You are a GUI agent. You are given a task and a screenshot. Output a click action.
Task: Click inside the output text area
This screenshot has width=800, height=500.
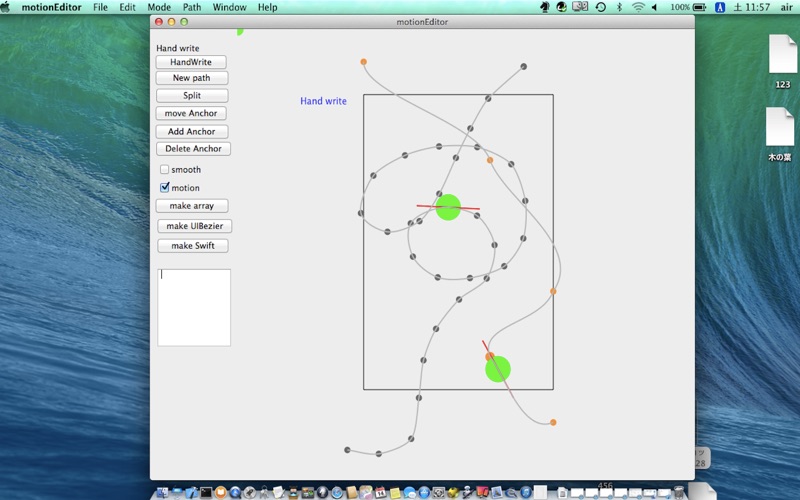(194, 308)
